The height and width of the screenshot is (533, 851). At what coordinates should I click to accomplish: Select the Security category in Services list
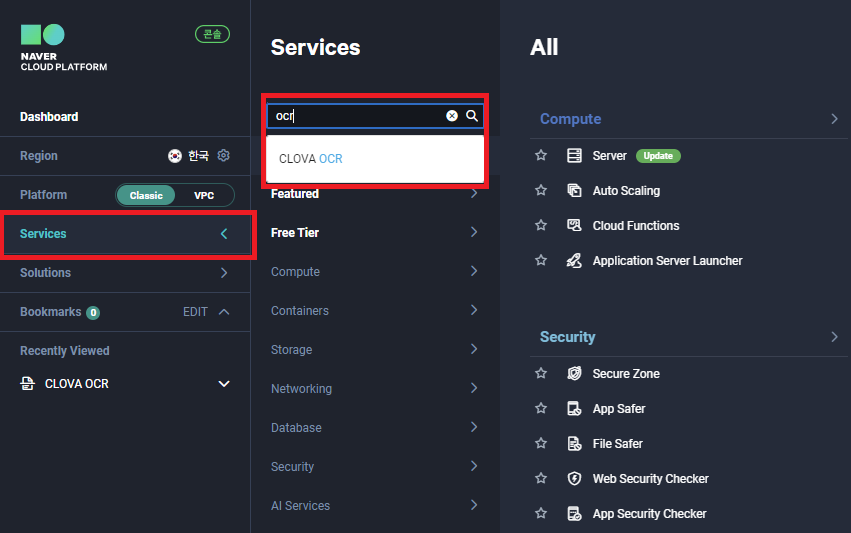click(x=293, y=467)
